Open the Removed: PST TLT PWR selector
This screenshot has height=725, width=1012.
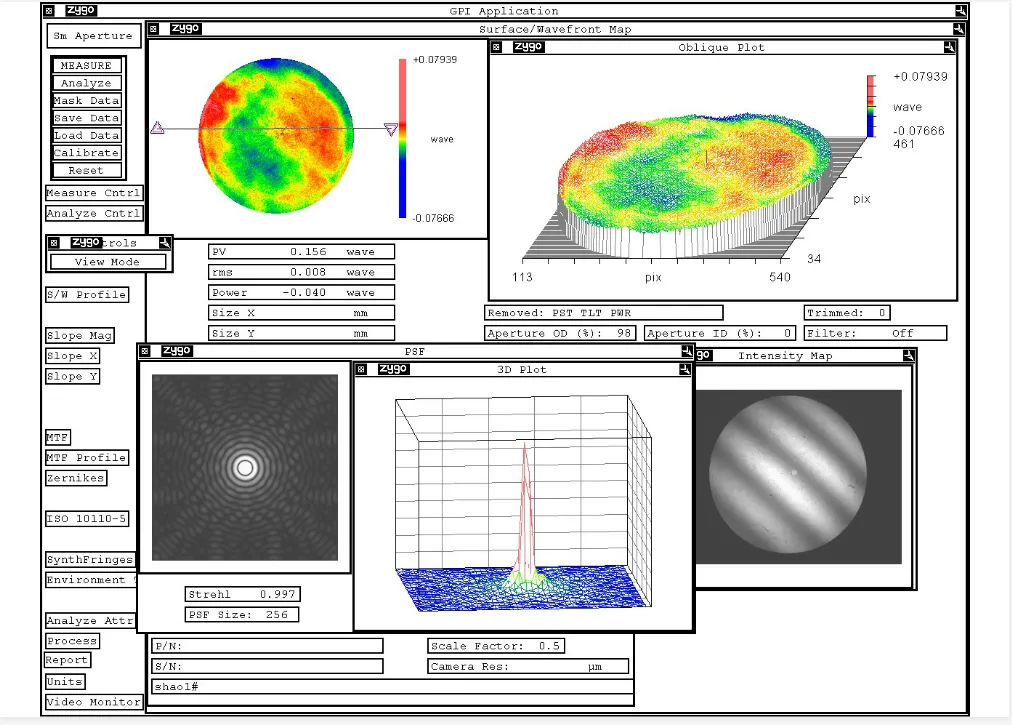[603, 313]
